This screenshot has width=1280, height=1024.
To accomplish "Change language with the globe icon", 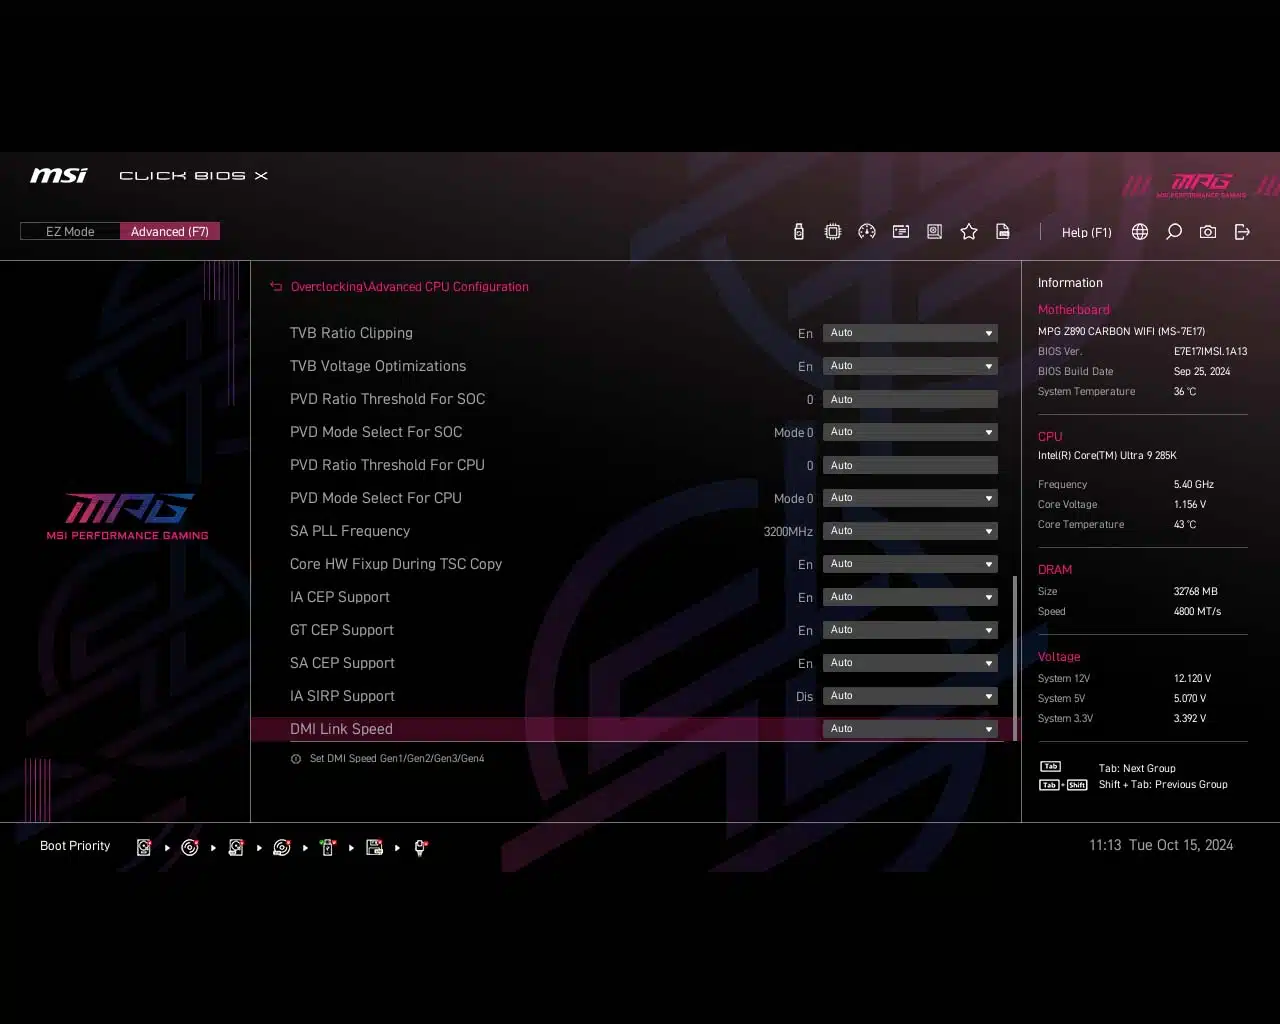I will coord(1140,232).
